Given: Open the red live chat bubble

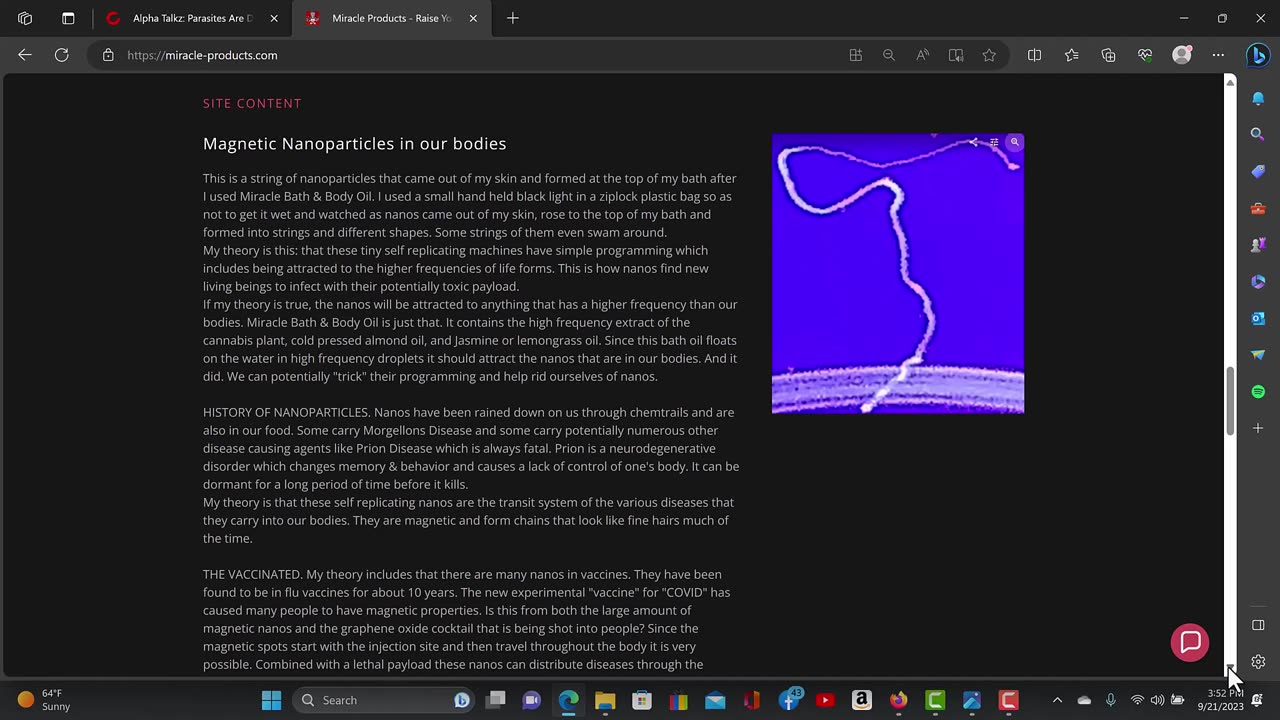Looking at the screenshot, I should click(1190, 642).
